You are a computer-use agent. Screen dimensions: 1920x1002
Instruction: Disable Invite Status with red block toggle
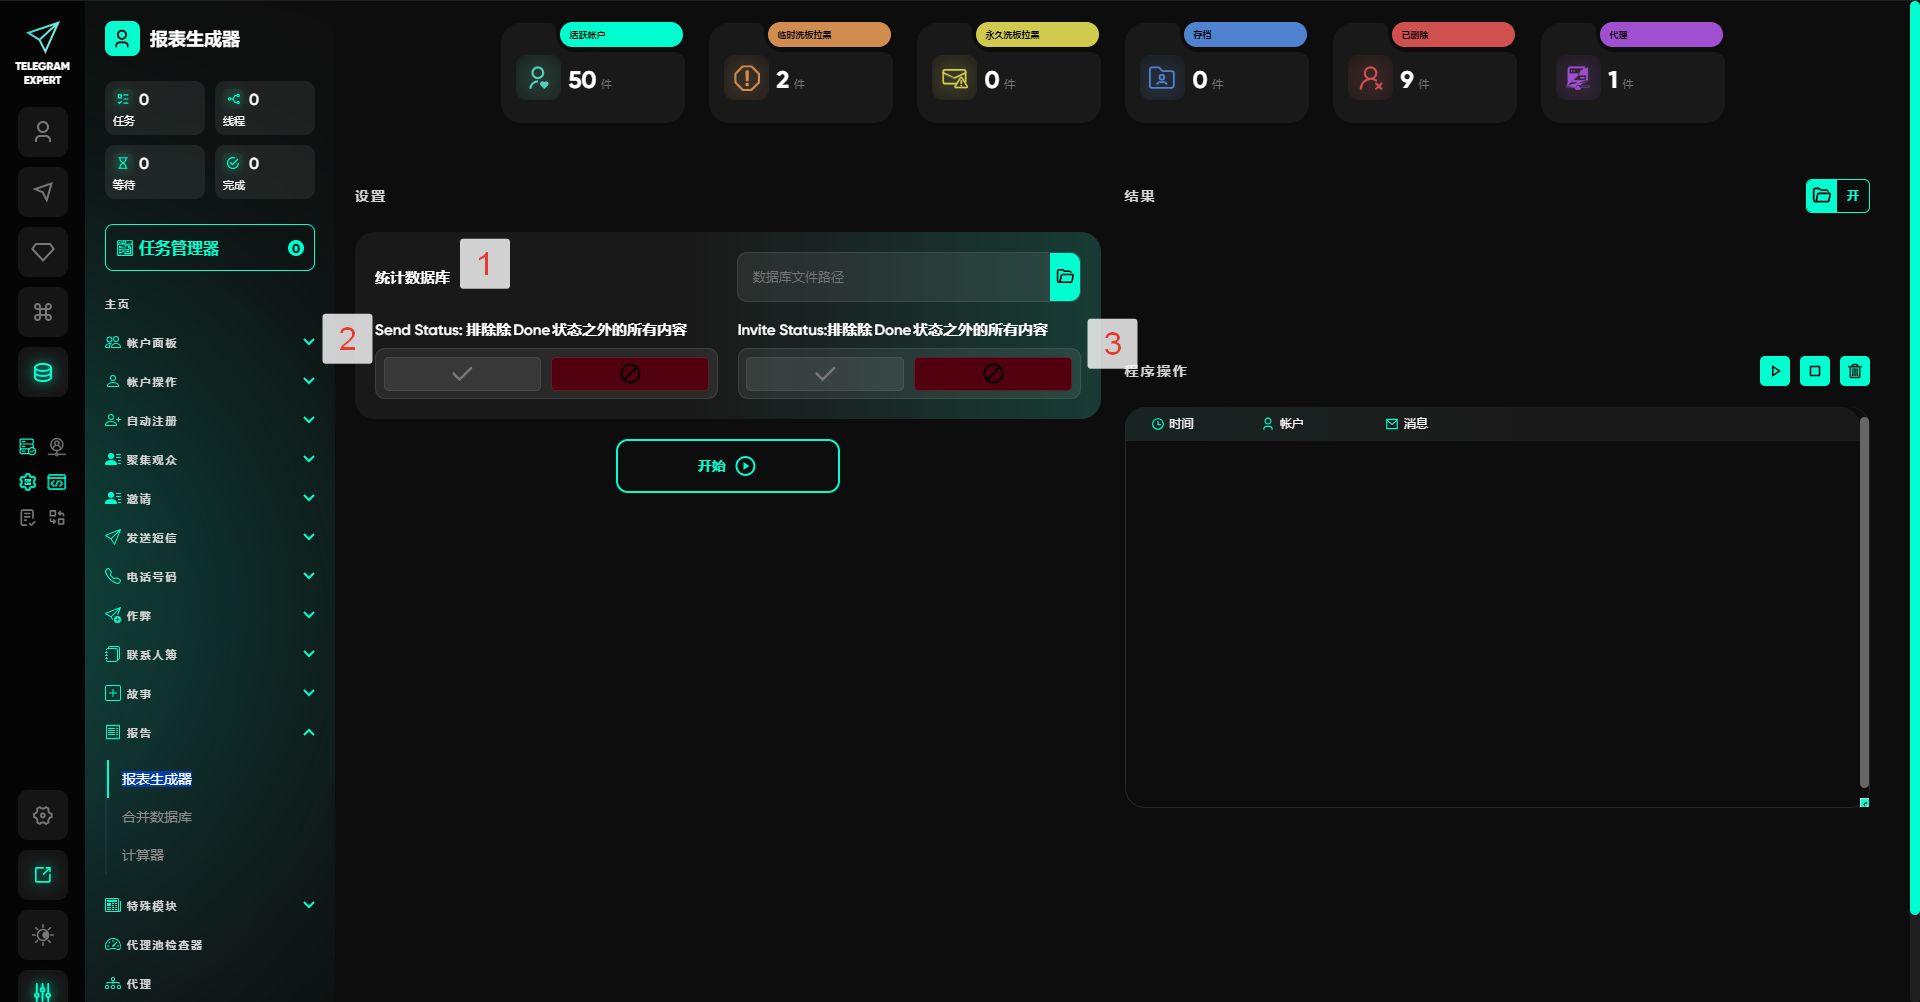pyautogui.click(x=992, y=374)
